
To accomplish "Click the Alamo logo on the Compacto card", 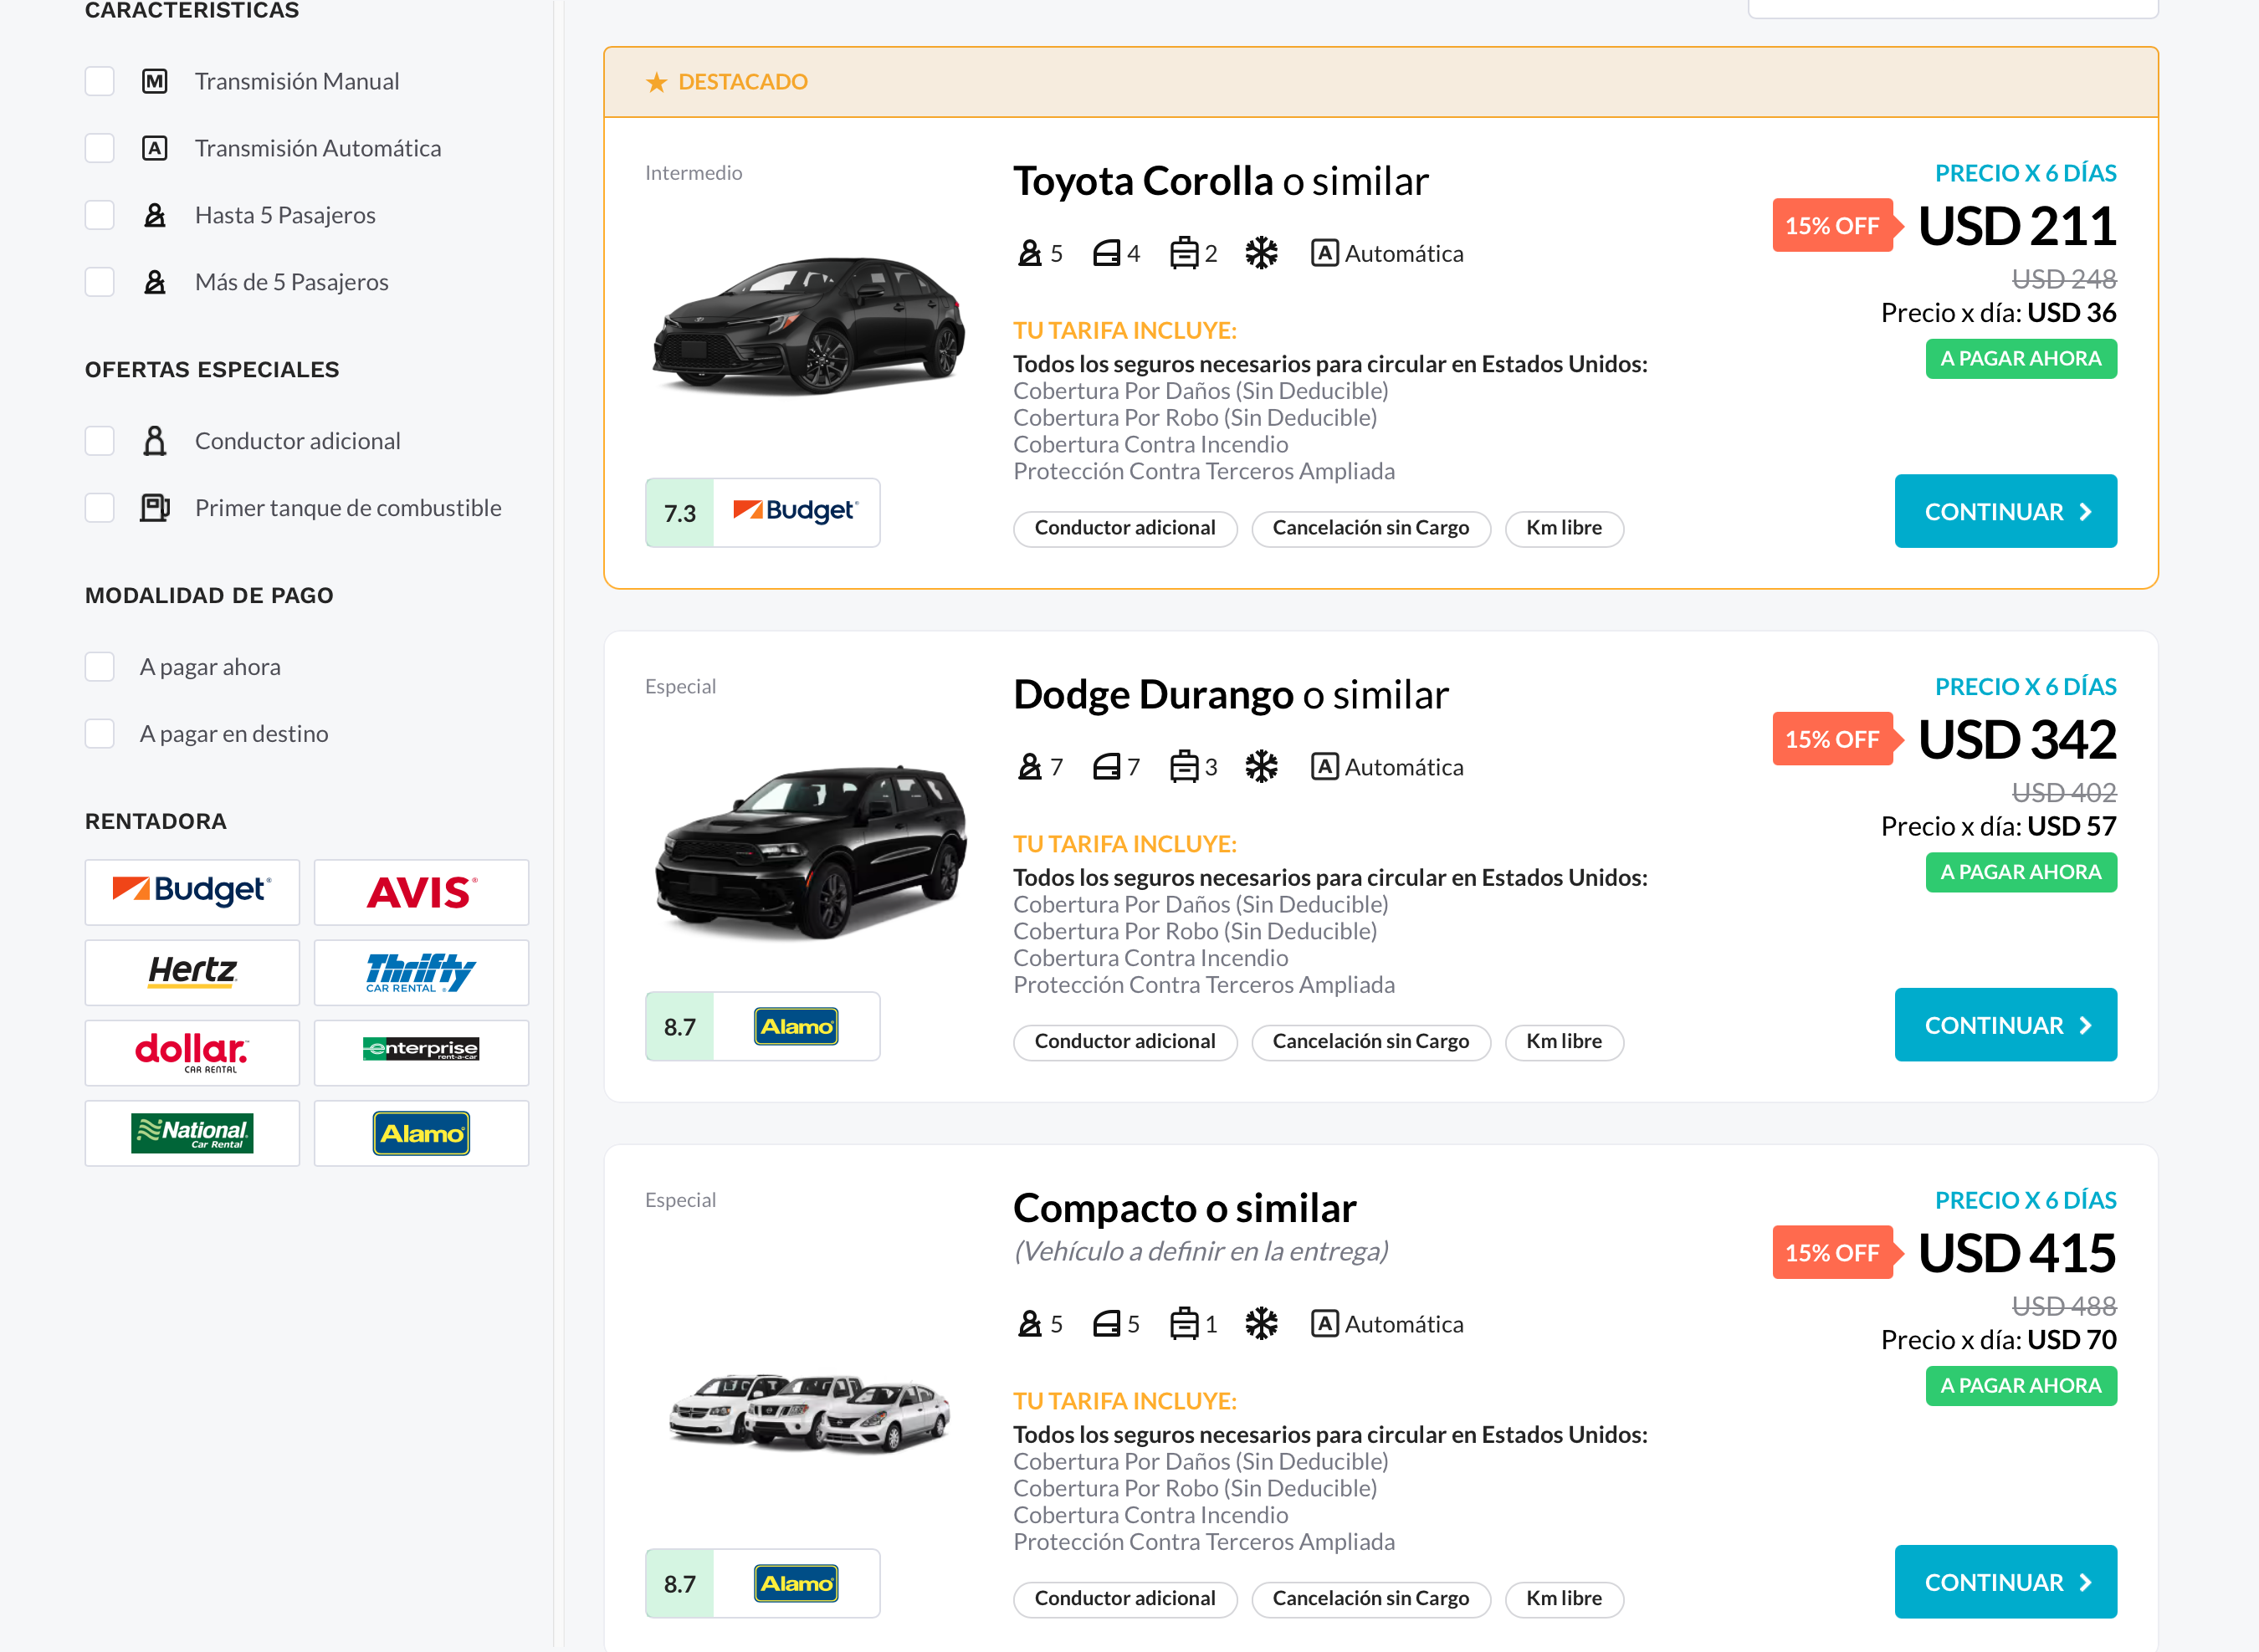I will pyautogui.click(x=796, y=1583).
